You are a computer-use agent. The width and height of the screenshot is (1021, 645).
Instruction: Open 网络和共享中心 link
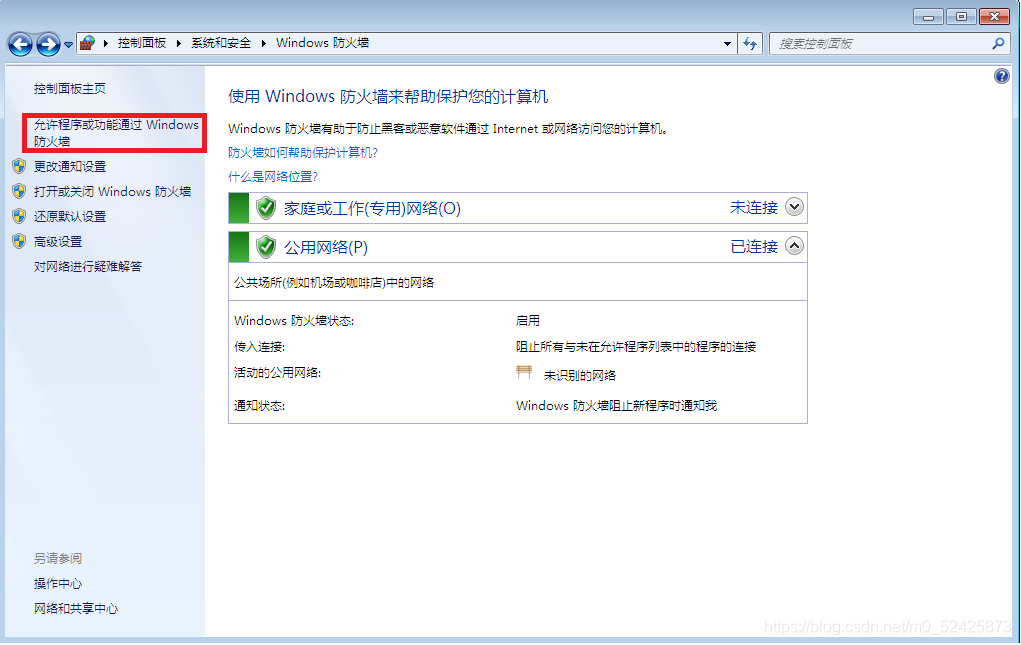76,609
